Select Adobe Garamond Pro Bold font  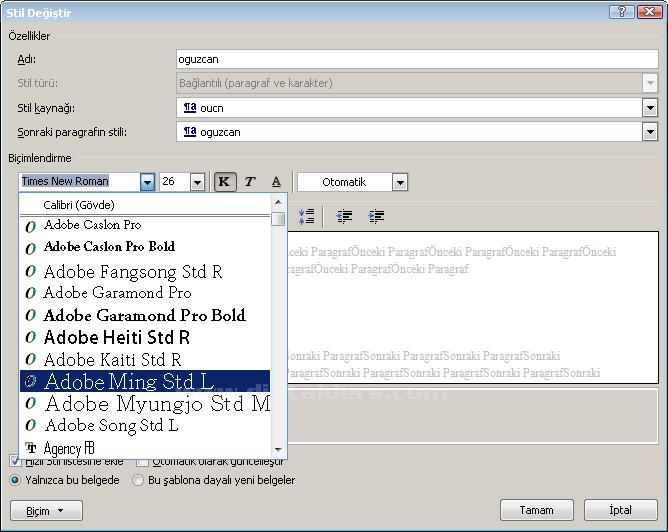pos(145,315)
